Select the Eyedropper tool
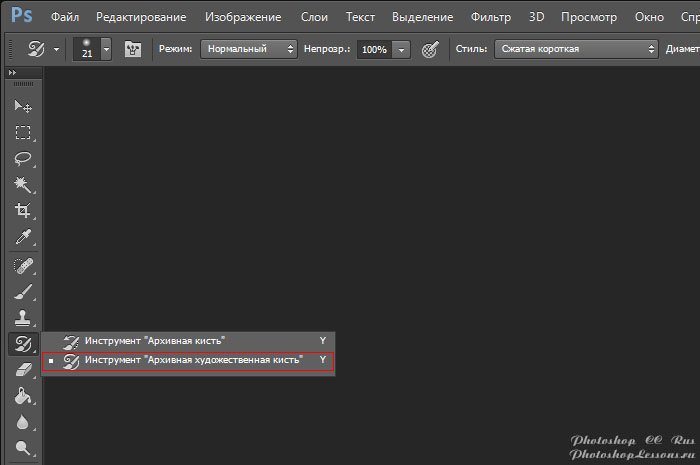 coord(22,237)
